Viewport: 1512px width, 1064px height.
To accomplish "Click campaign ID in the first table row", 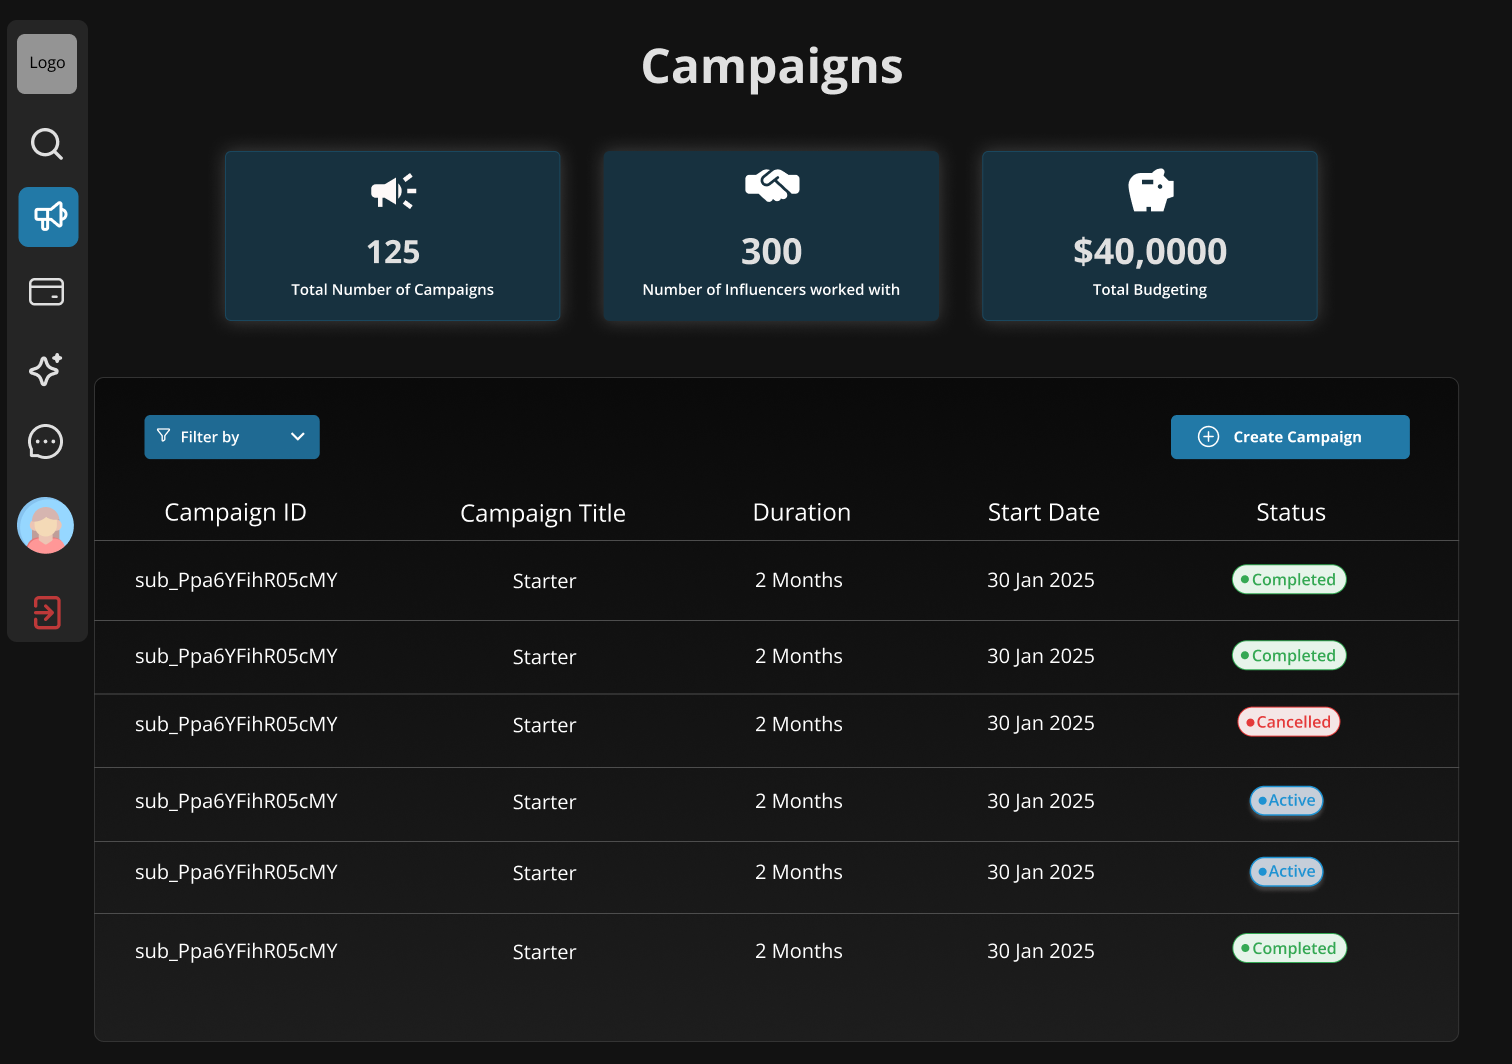I will coord(236,581).
